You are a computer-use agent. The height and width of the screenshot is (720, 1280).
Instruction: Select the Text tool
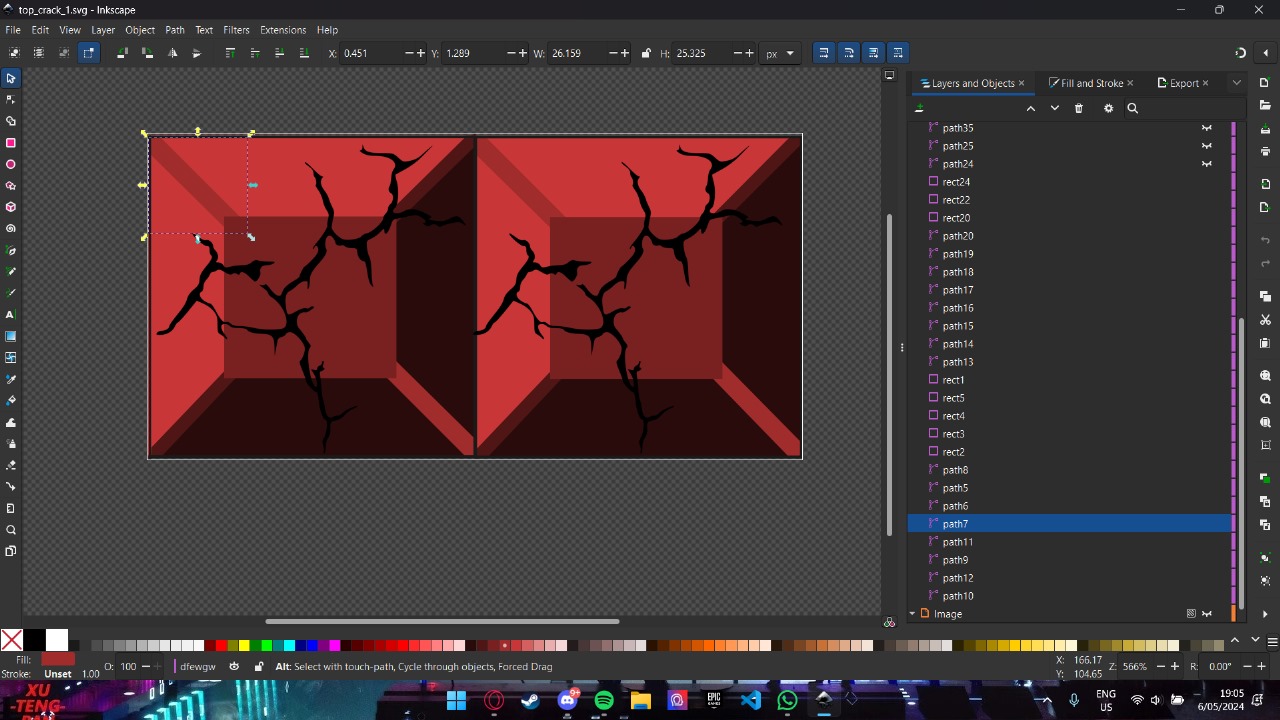click(x=11, y=315)
